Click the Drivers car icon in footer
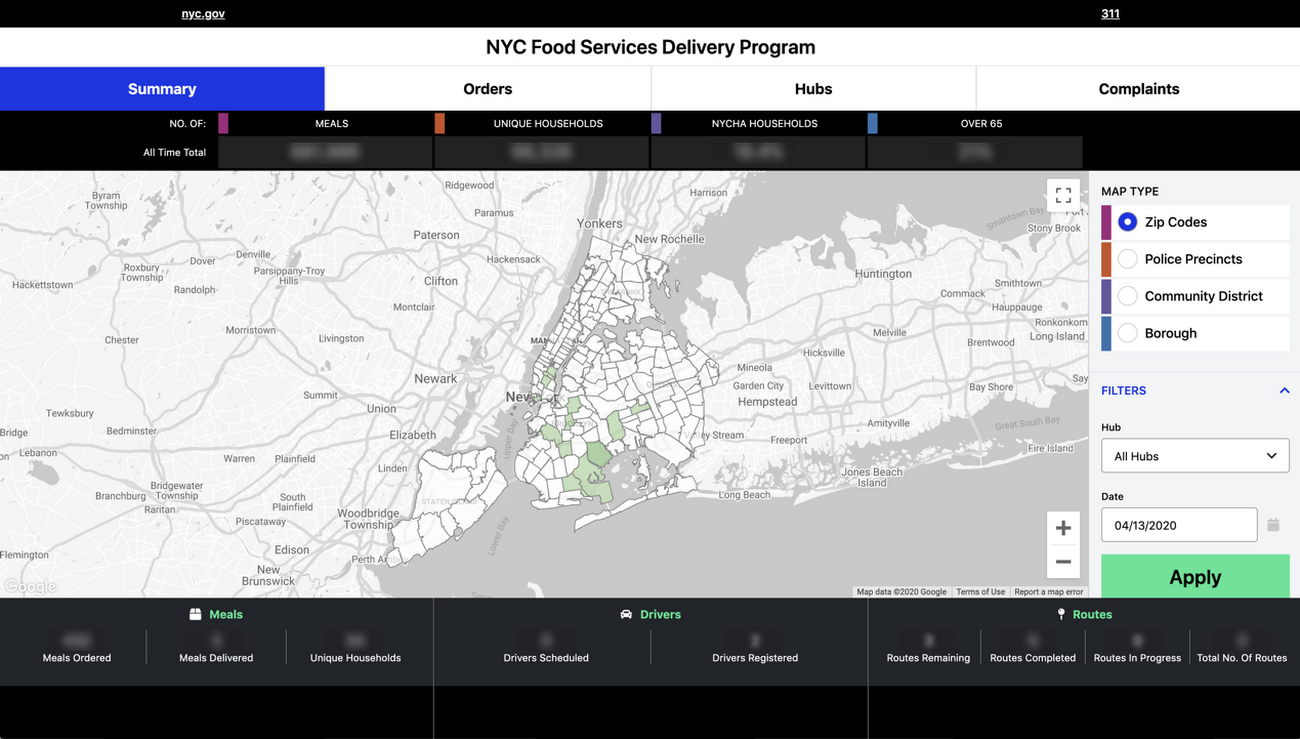1300x739 pixels. [626, 614]
